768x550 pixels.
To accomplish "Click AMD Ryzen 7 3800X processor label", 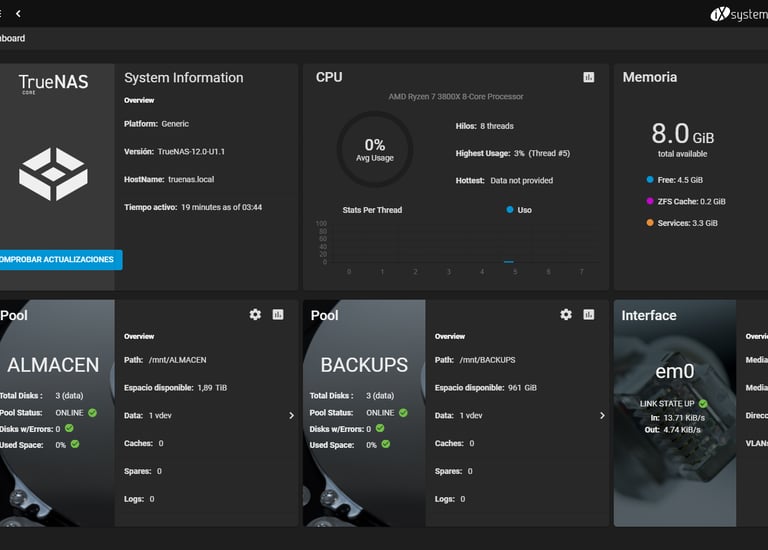I will click(x=456, y=96).
